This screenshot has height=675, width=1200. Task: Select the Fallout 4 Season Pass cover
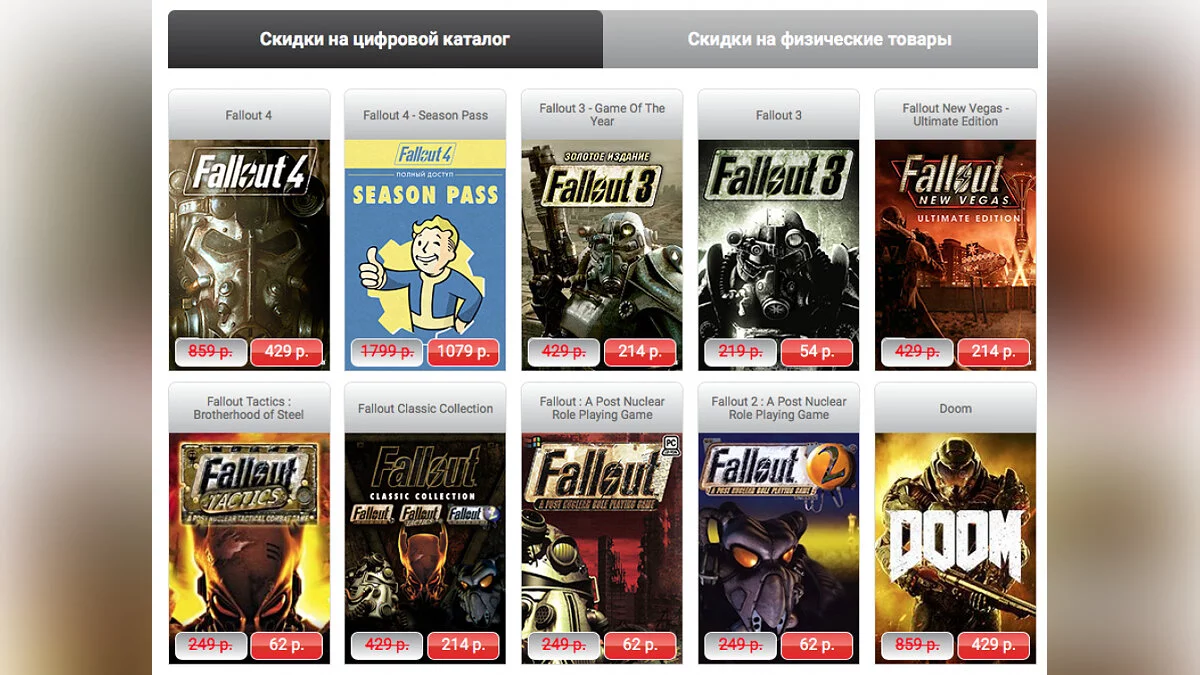tap(425, 255)
